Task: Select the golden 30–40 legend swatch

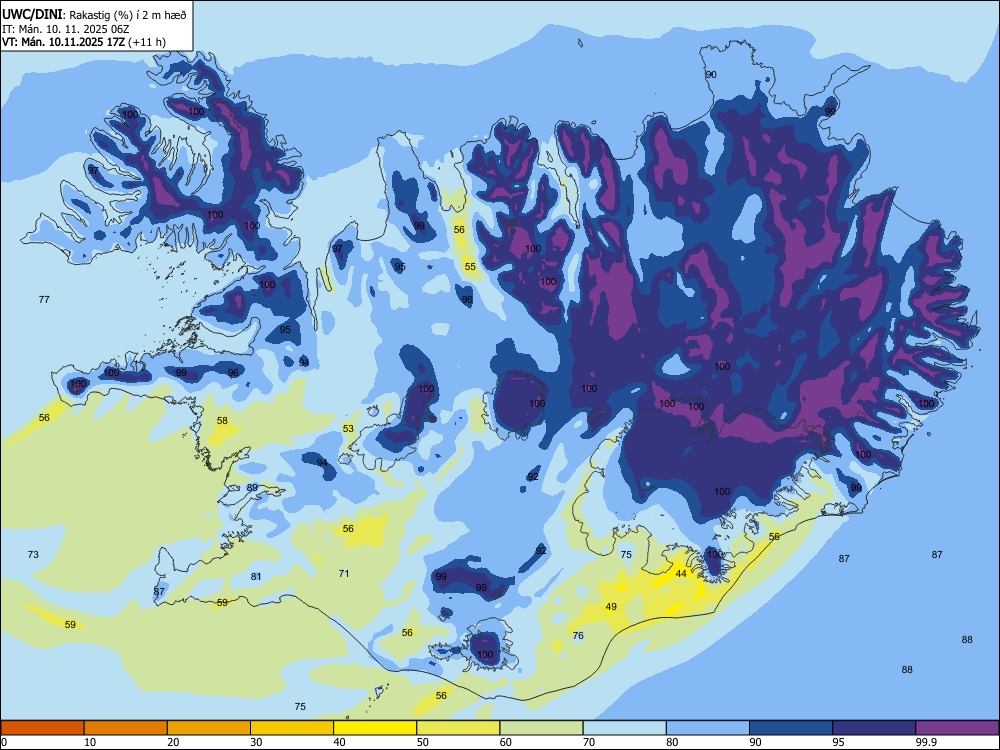Action: click(x=292, y=728)
